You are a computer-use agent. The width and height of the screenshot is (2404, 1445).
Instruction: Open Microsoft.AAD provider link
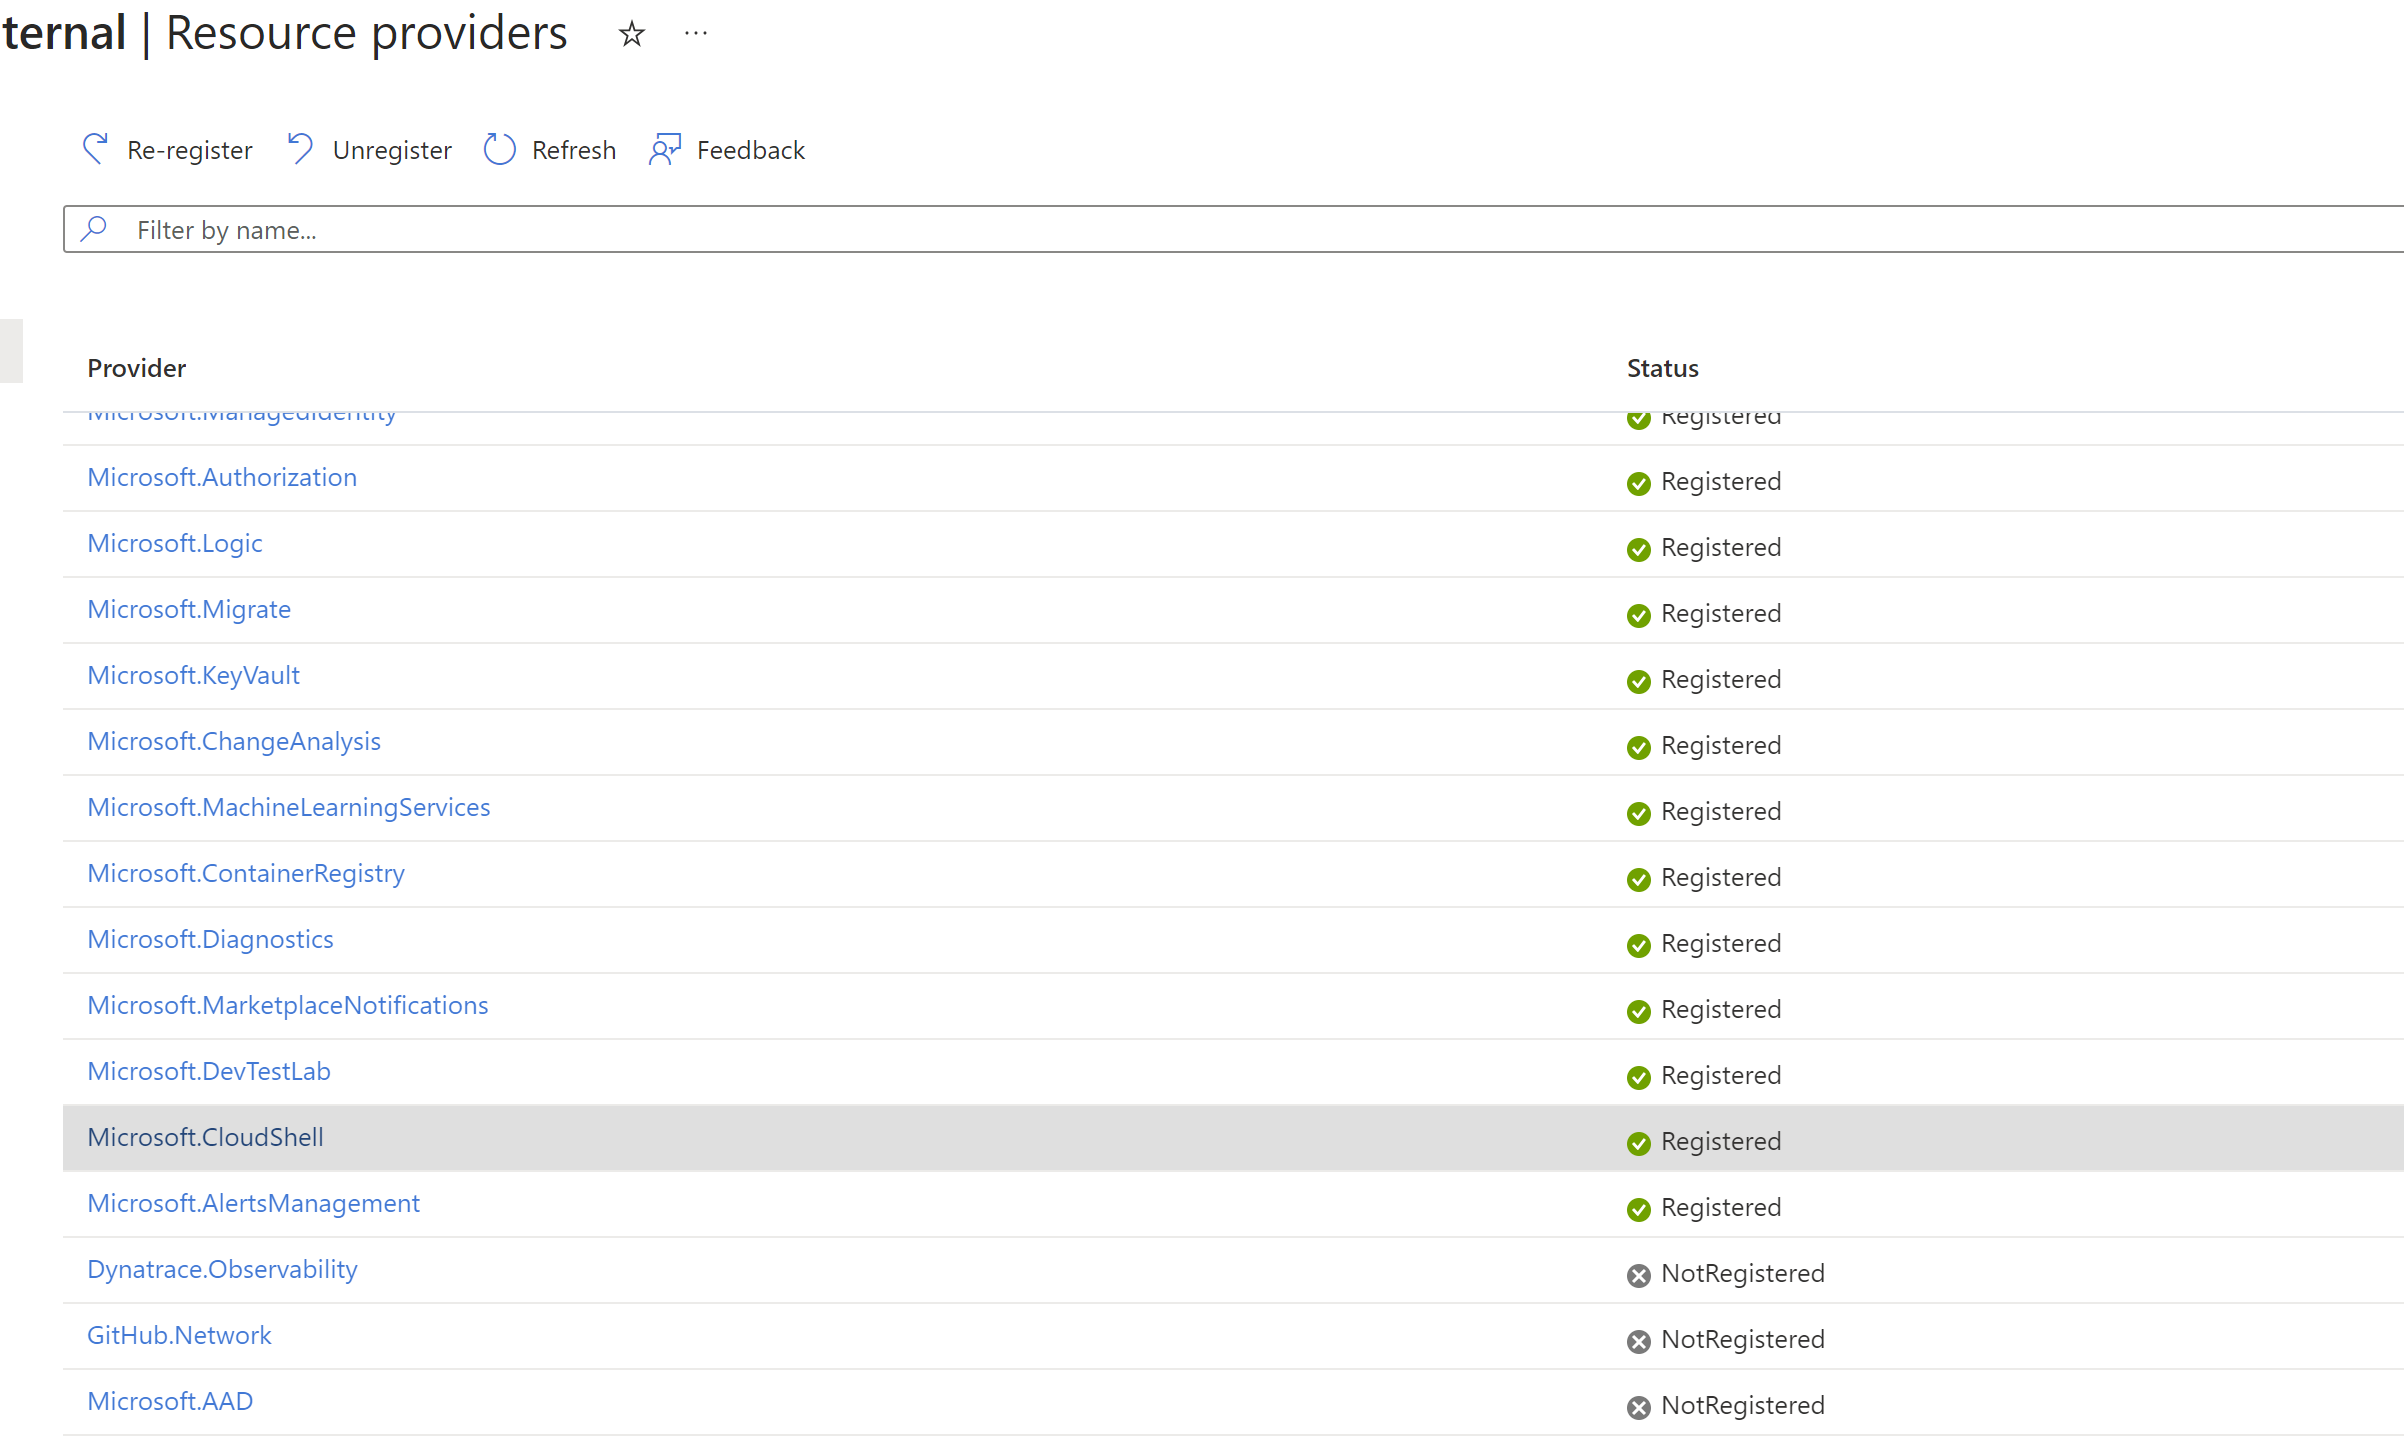170,1401
